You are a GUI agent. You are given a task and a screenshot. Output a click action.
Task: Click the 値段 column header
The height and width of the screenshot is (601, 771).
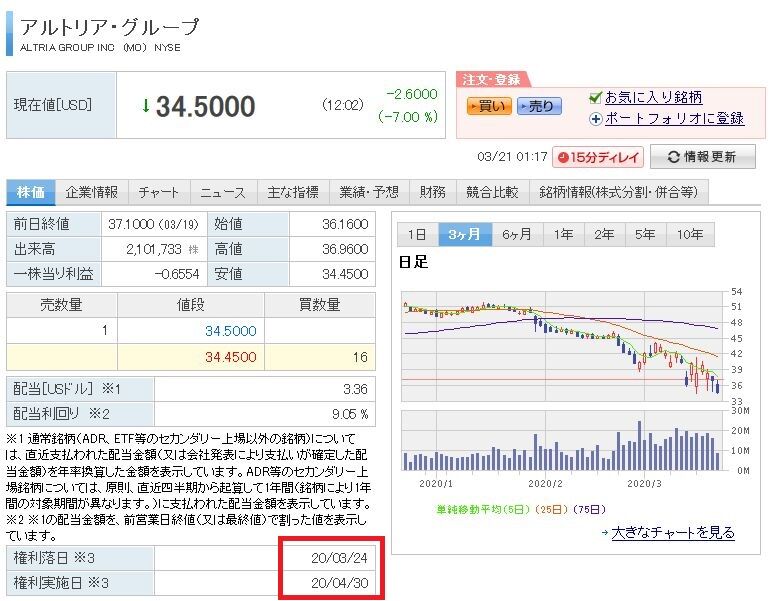191,305
